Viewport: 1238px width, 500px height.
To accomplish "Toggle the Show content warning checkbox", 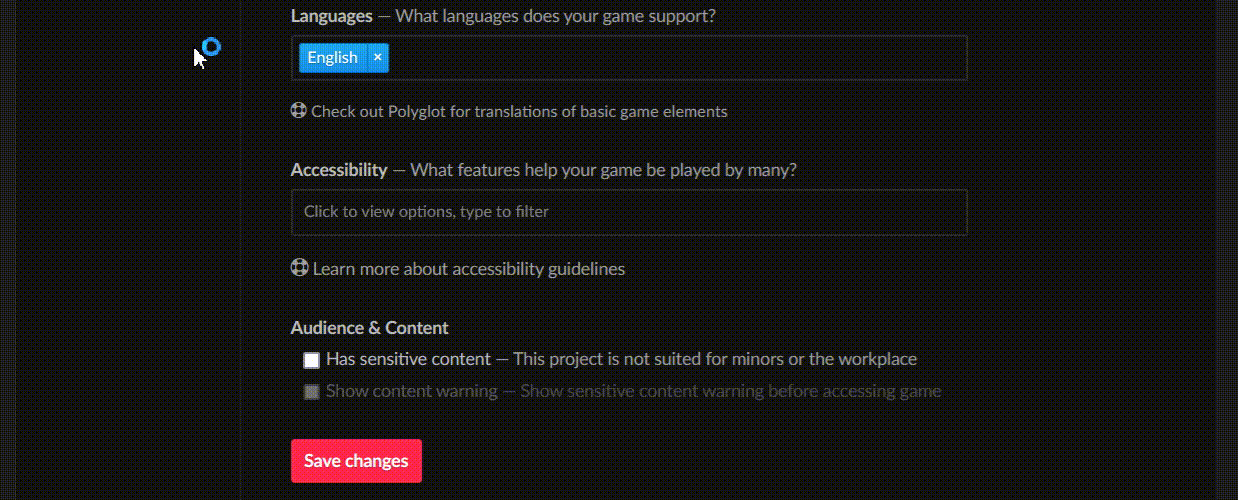I will pos(312,392).
